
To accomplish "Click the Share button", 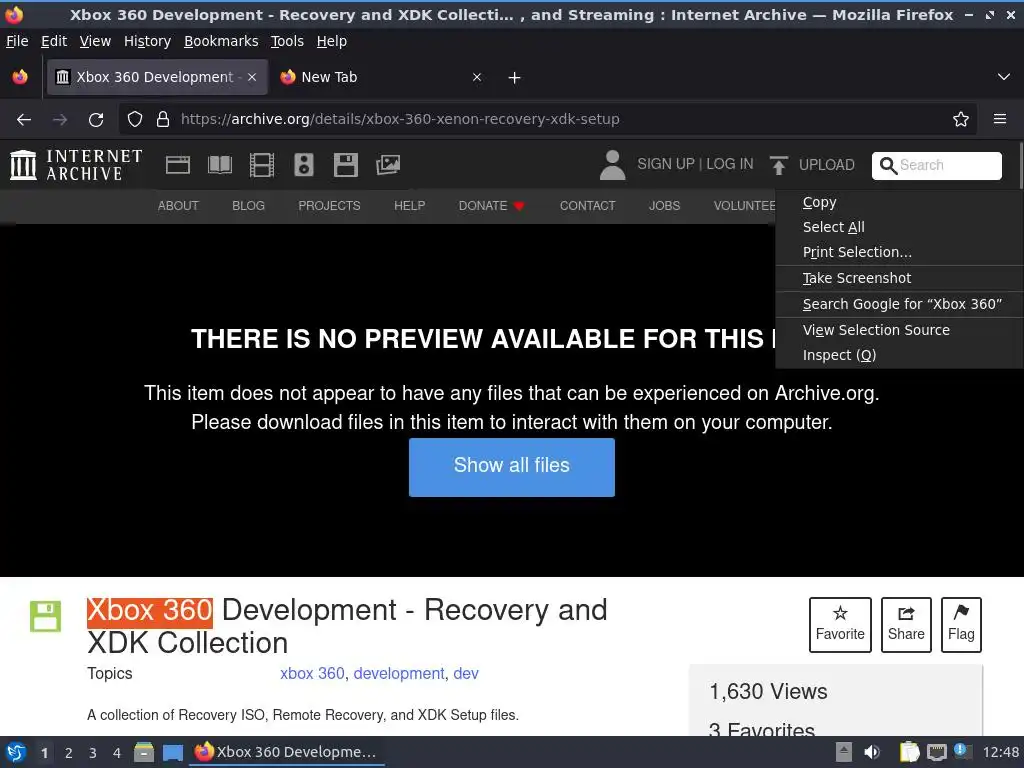I will (x=906, y=624).
